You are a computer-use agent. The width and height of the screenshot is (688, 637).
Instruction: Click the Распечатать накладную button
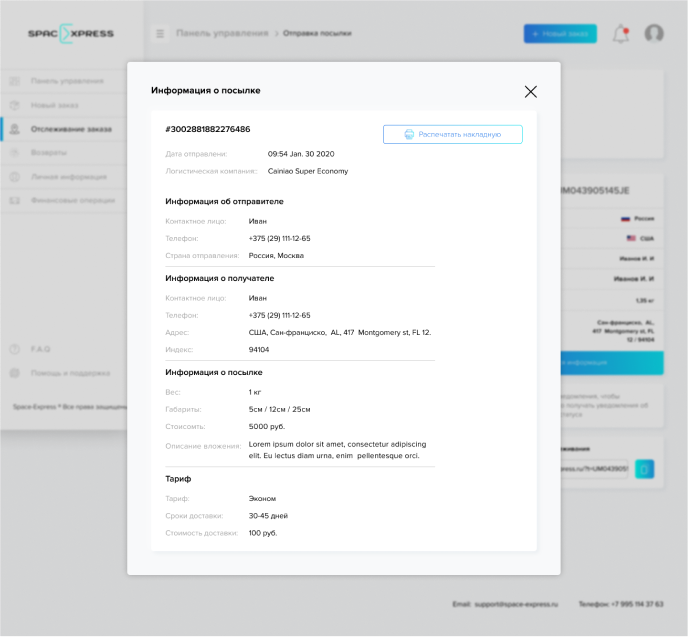(x=453, y=134)
